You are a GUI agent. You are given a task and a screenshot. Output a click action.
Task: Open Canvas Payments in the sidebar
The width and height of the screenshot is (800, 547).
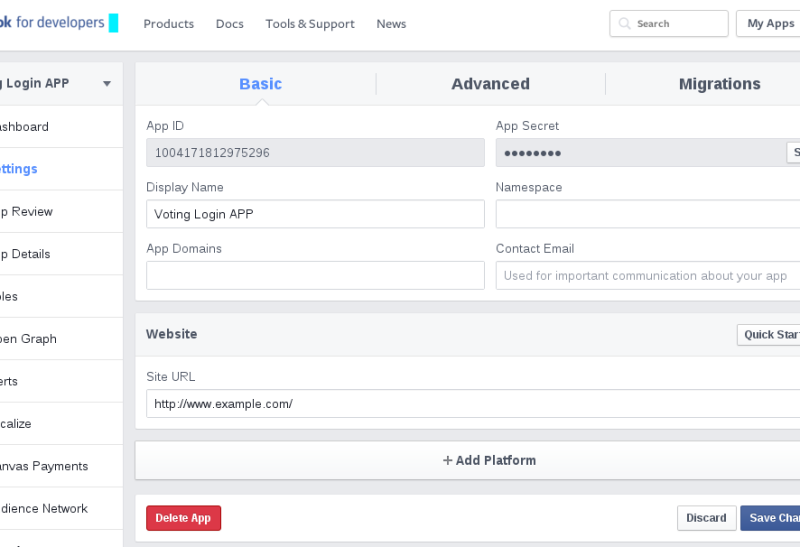61,465
